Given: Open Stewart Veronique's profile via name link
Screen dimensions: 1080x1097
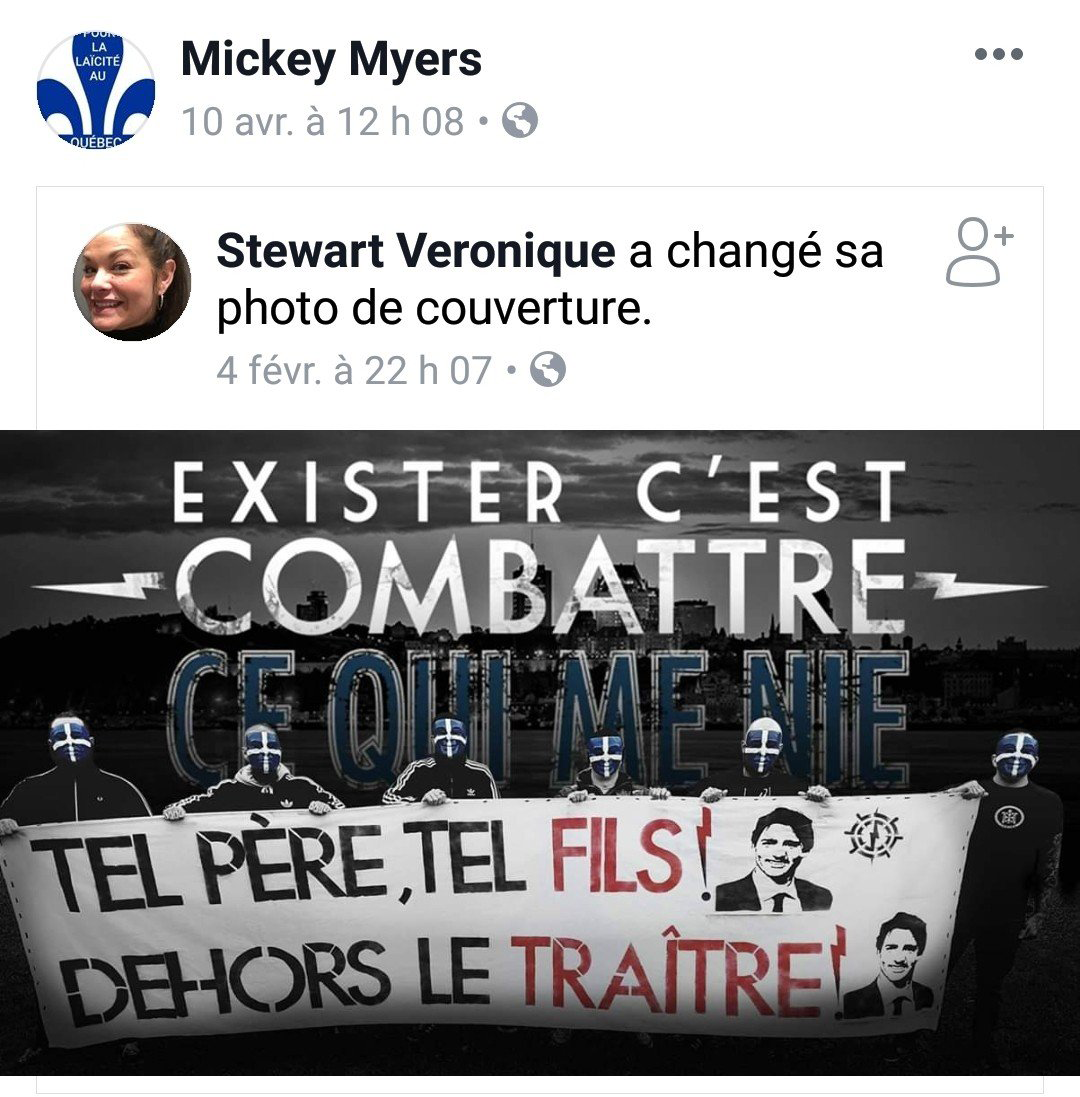Looking at the screenshot, I should coord(416,251).
